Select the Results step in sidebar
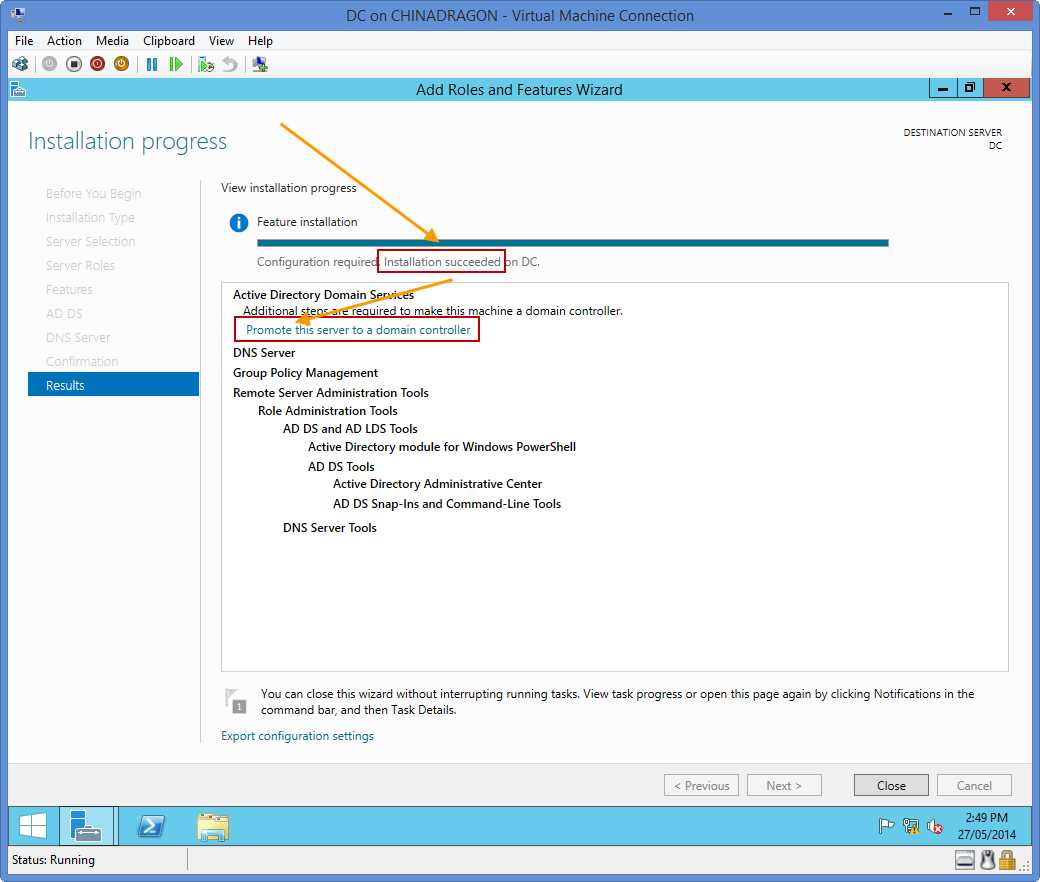Image resolution: width=1040 pixels, height=882 pixels. 113,385
